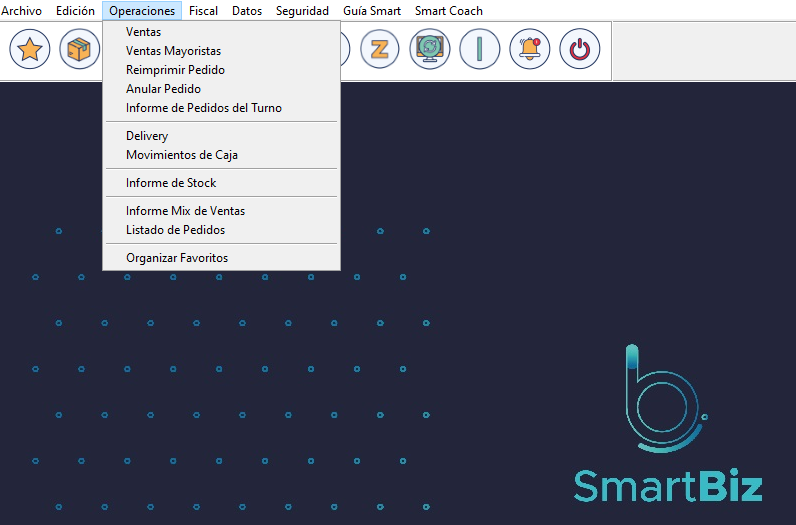796x525 pixels.
Task: Select Ventas from the Operaciones menu
Action: 143,32
